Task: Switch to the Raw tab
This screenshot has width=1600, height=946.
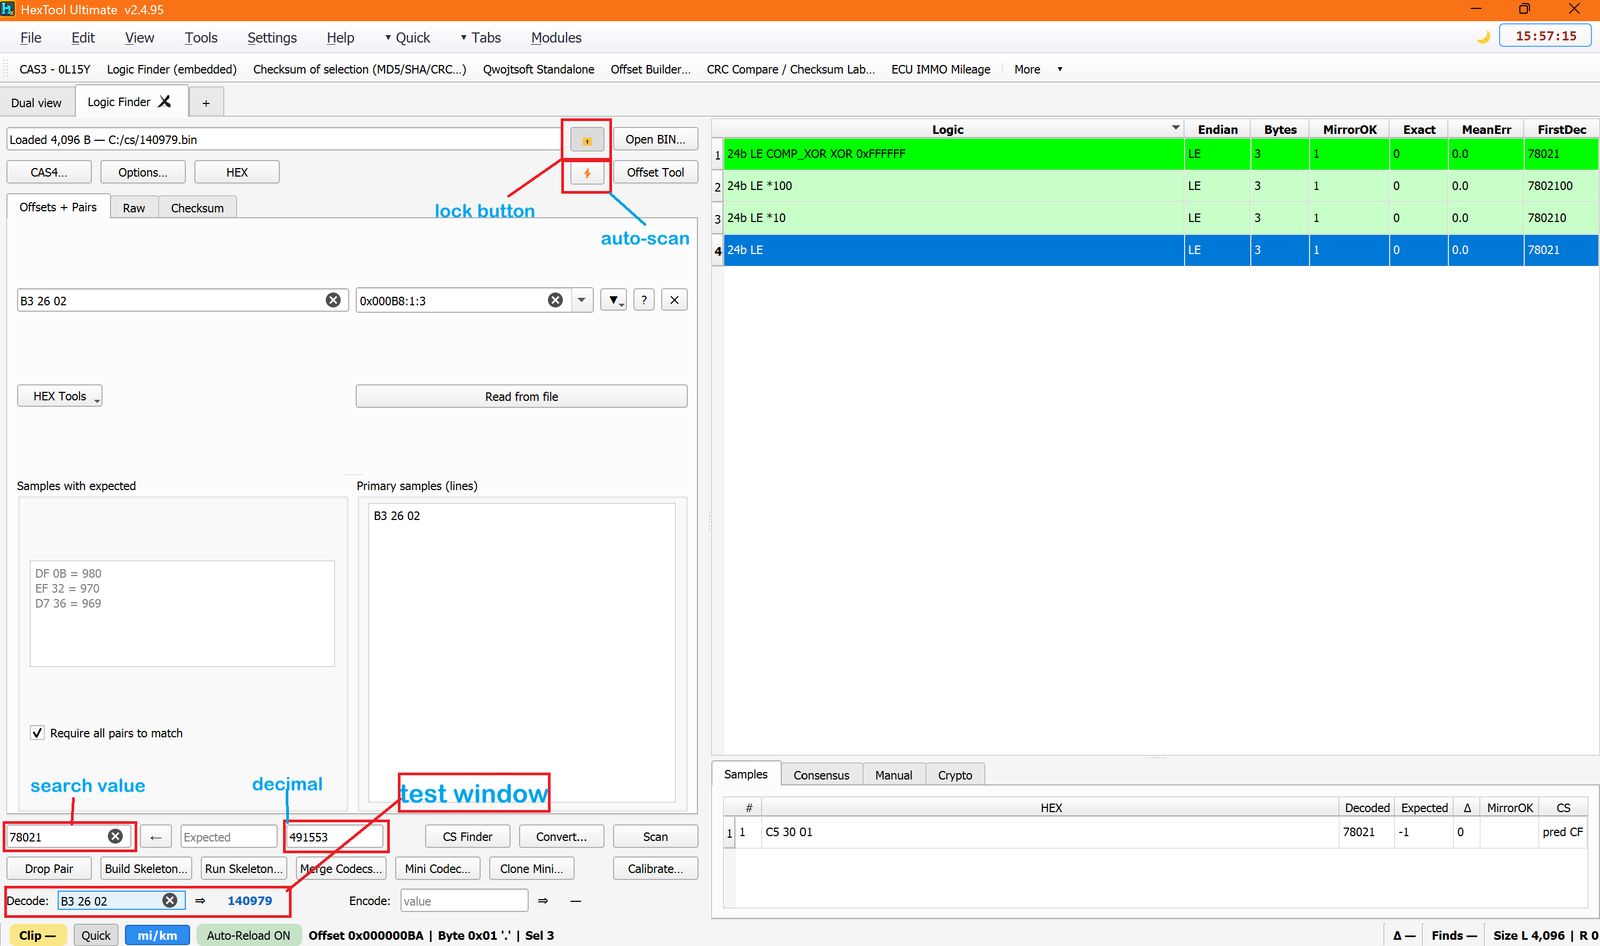Action: click(134, 208)
